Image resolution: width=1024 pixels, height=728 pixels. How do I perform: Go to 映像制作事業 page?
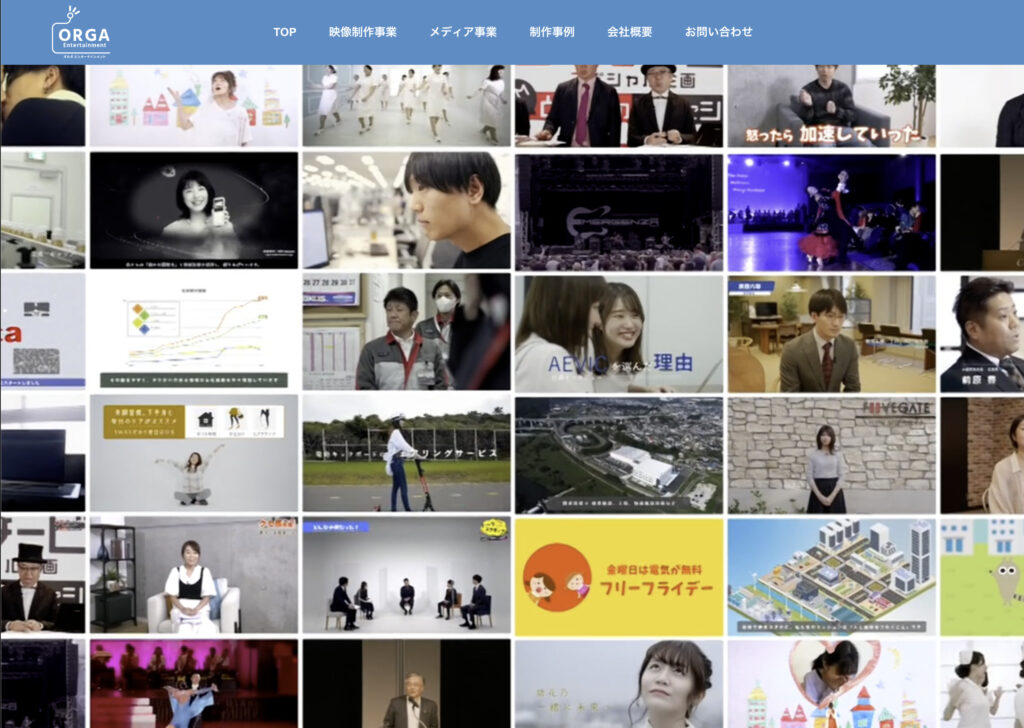coord(363,32)
